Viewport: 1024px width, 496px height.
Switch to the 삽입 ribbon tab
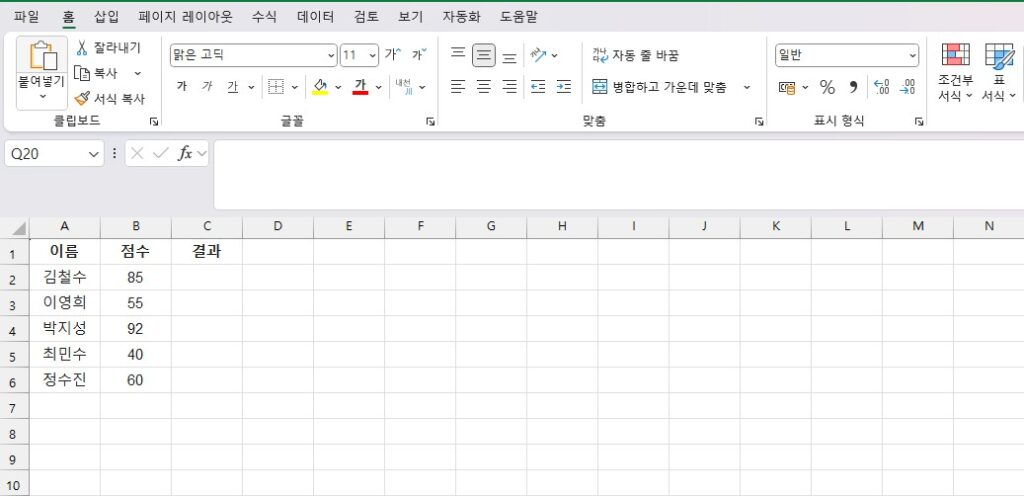tap(106, 16)
